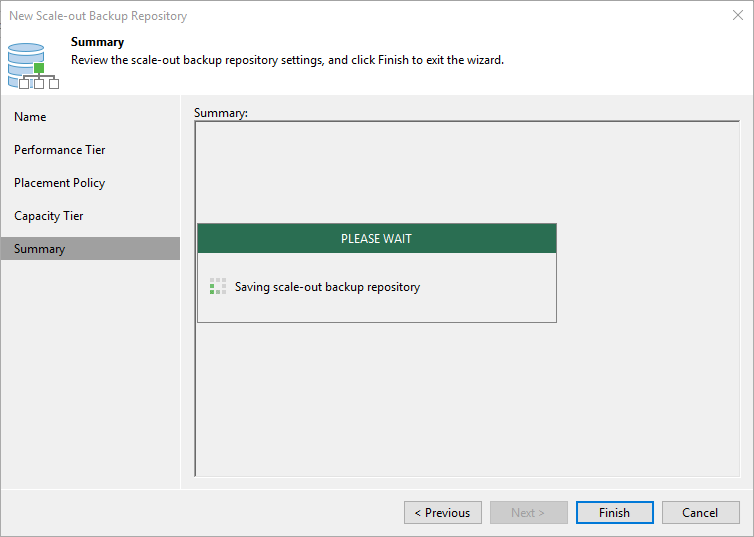The height and width of the screenshot is (537, 754).
Task: Go to the Name wizard step
Action: point(30,117)
